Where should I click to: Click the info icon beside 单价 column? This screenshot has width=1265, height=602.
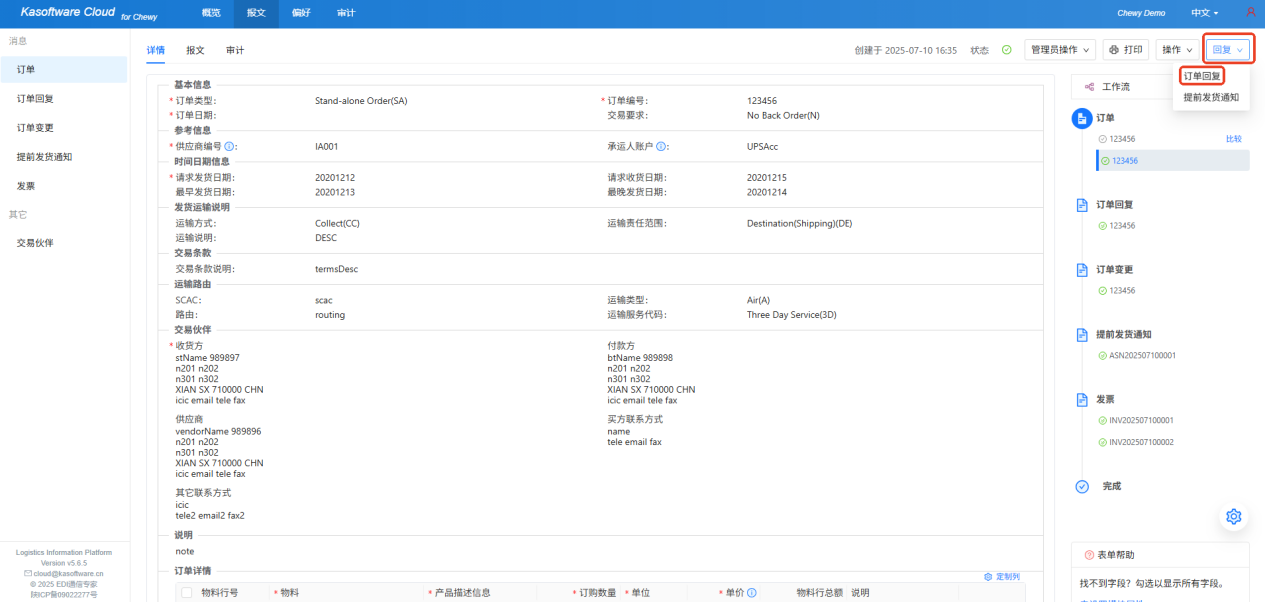coord(750,593)
